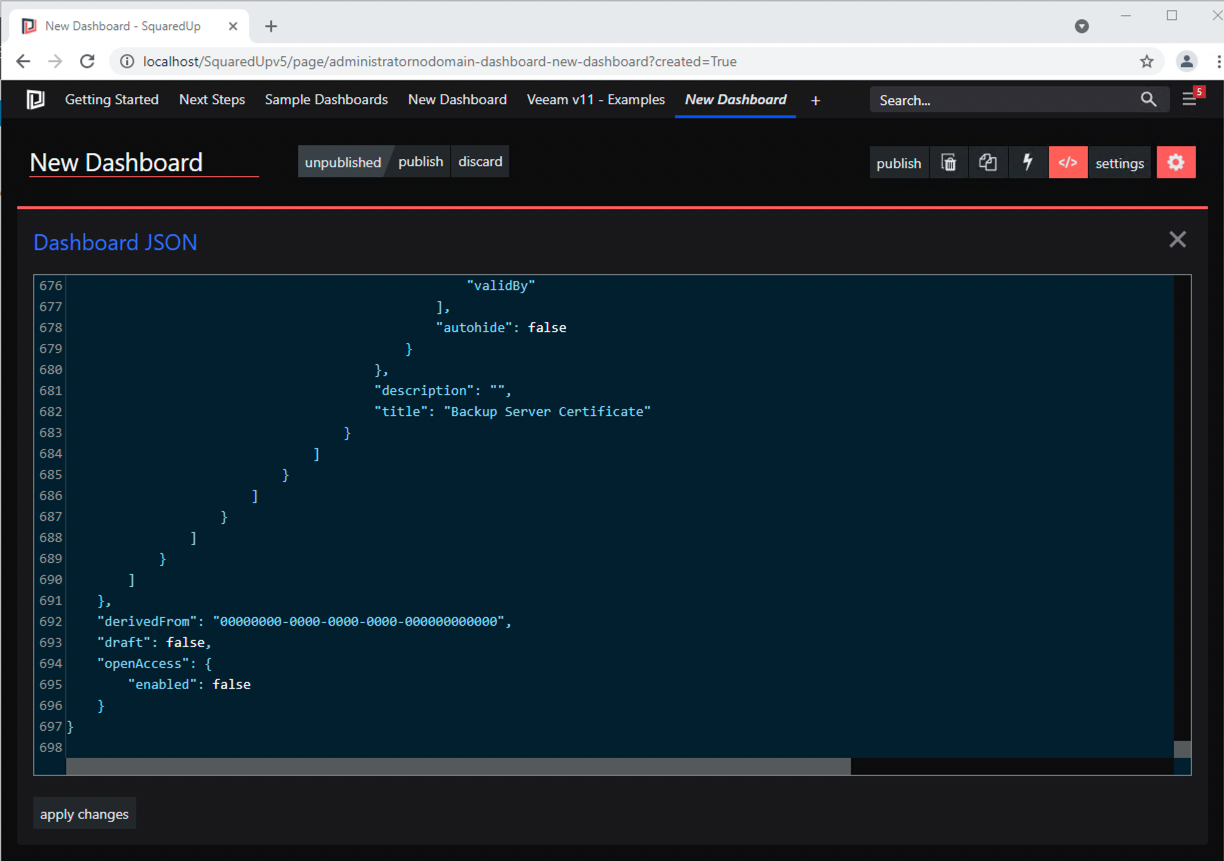Click the horizontal scrollbar thumb in editor
1224x861 pixels.
458,766
